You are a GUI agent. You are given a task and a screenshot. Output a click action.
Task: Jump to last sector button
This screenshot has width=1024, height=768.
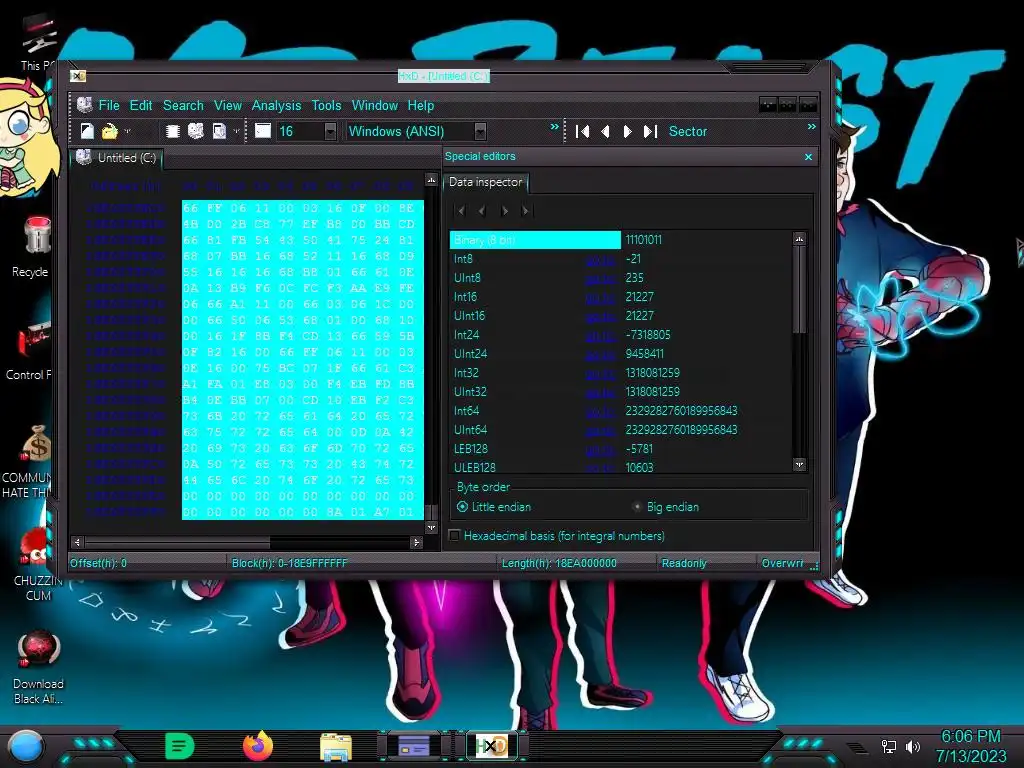click(650, 132)
